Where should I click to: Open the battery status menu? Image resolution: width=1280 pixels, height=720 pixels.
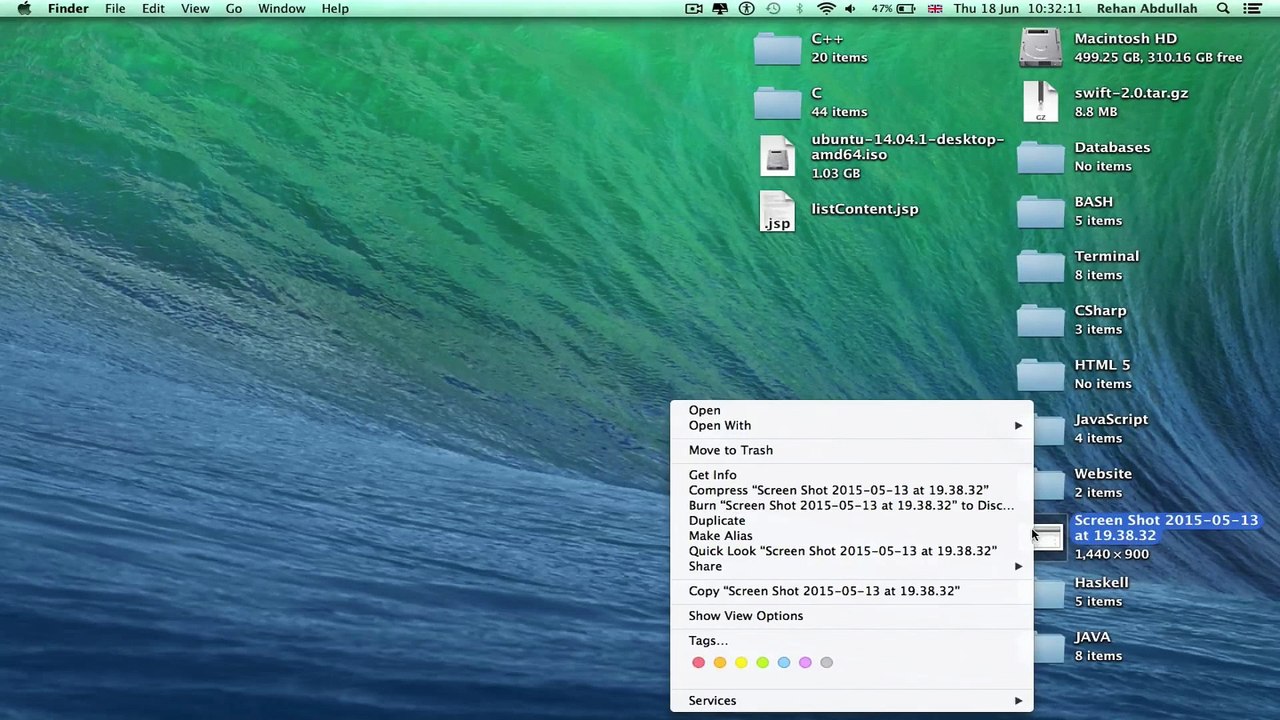point(893,9)
